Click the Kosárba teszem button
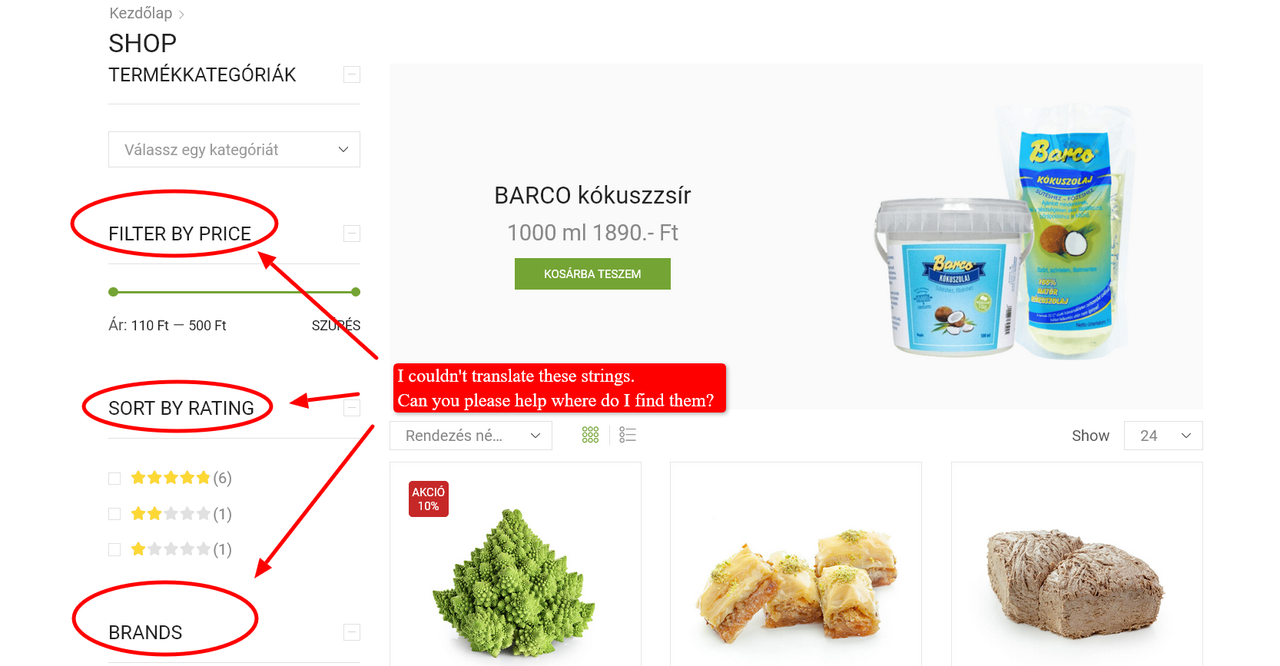Image resolution: width=1280 pixels, height=666 pixels. (x=592, y=274)
